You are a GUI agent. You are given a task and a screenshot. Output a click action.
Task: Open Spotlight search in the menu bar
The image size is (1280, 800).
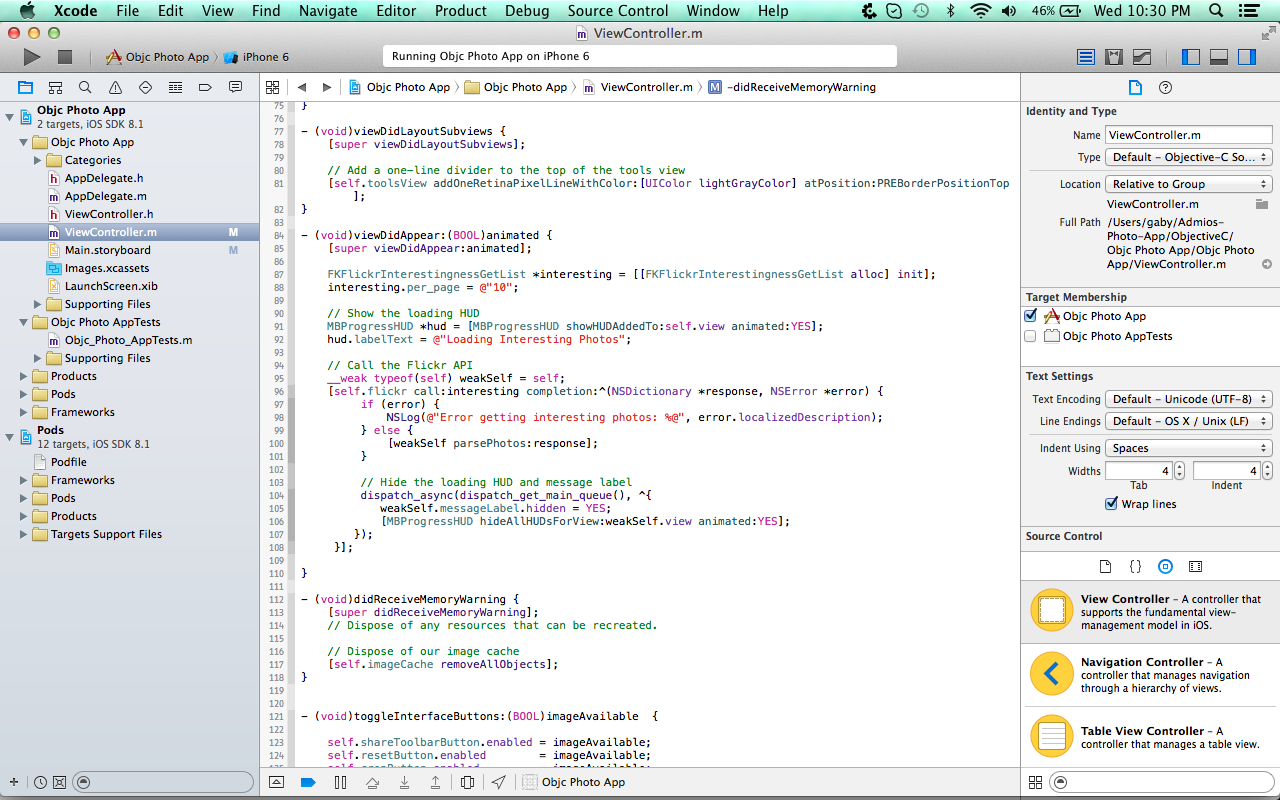coord(1217,11)
